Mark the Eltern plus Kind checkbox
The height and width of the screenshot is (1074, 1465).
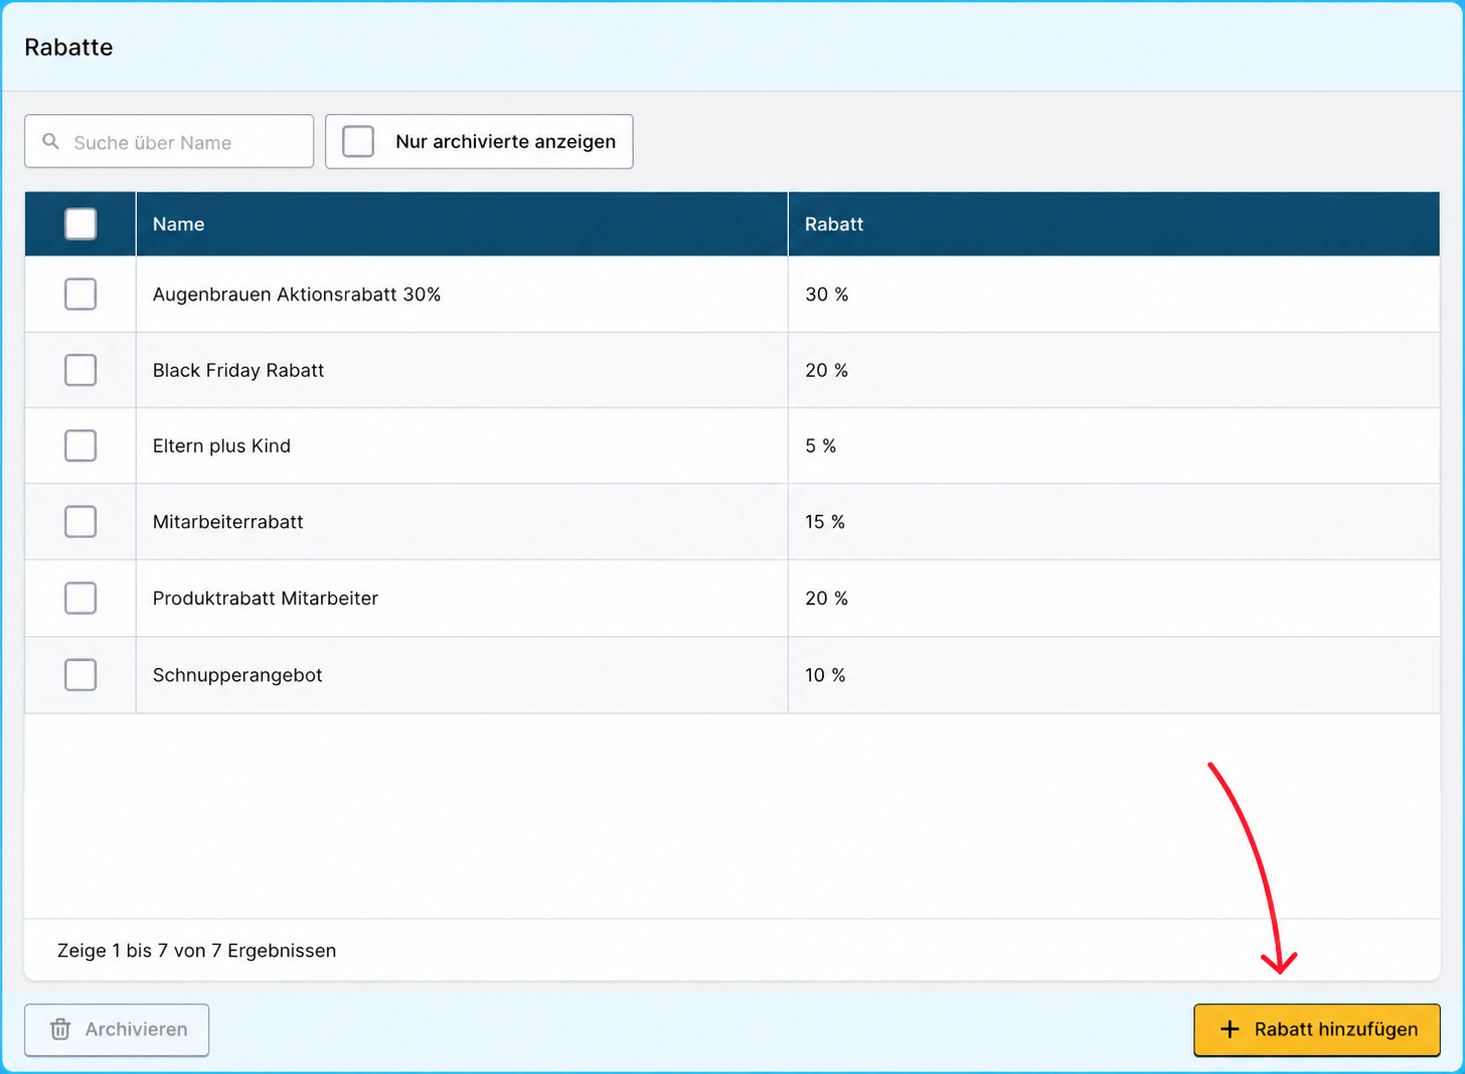pyautogui.click(x=80, y=446)
